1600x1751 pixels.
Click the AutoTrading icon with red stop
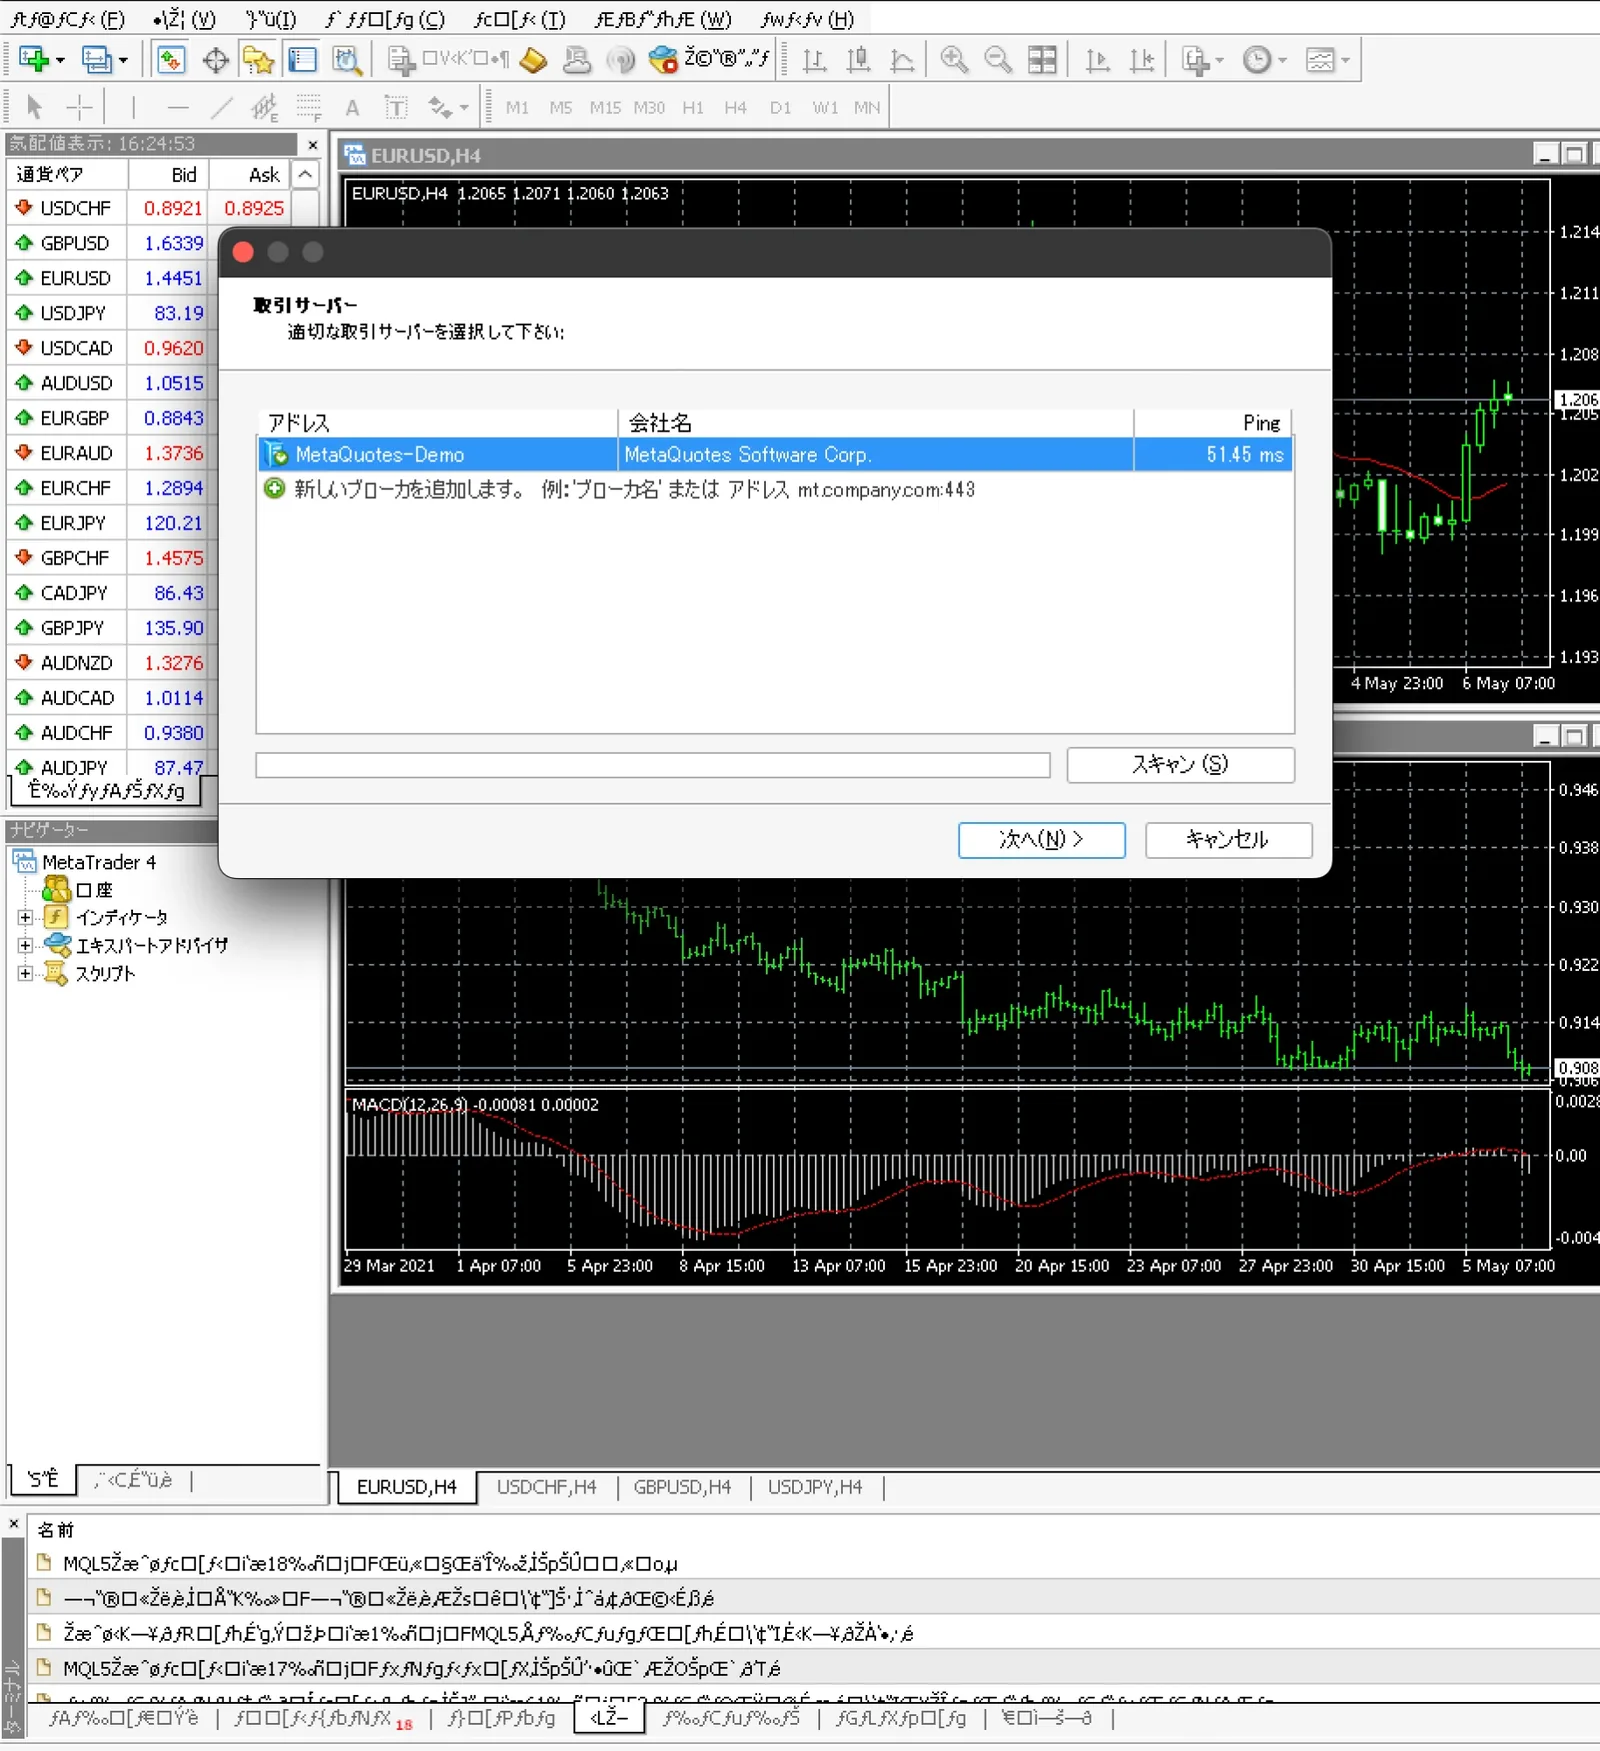(x=662, y=60)
